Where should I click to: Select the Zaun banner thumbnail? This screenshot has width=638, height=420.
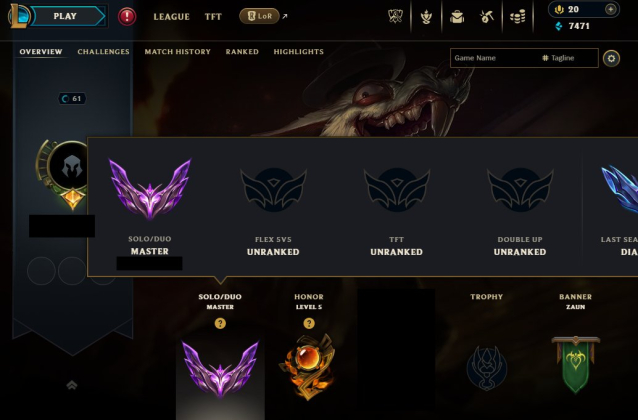pyautogui.click(x=575, y=364)
